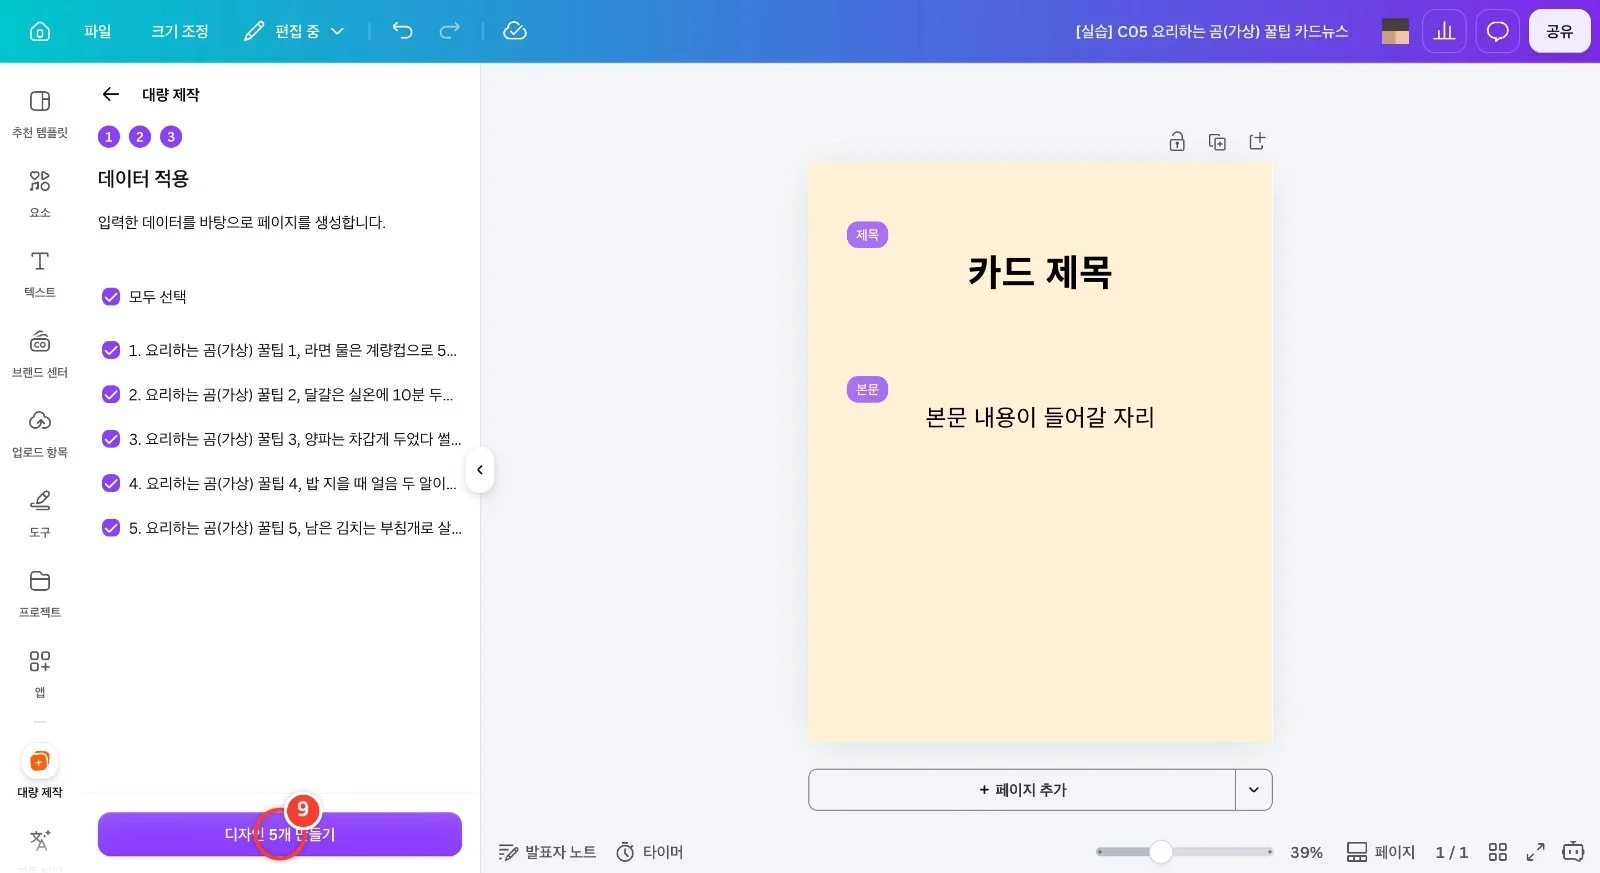Open 앱 apps panel
The height and width of the screenshot is (873, 1600).
pos(40,674)
